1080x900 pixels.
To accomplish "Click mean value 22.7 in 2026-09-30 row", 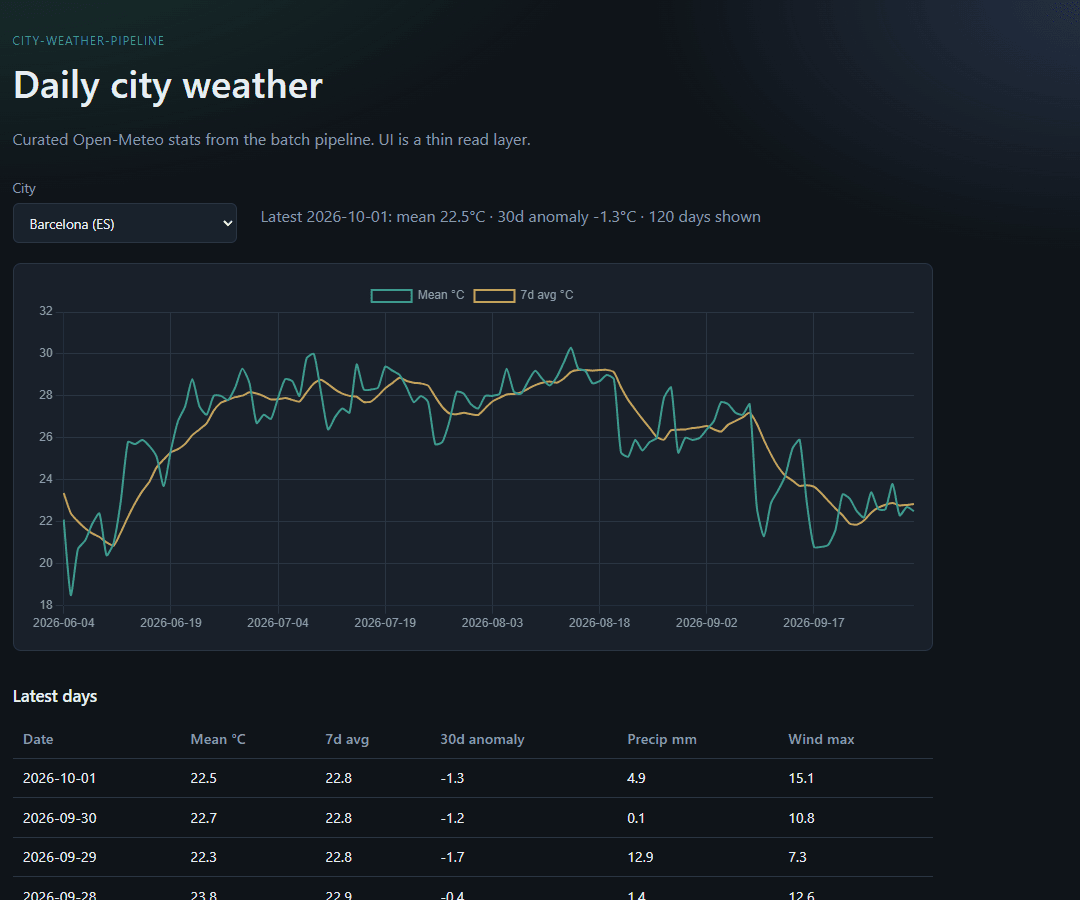I will click(x=203, y=818).
